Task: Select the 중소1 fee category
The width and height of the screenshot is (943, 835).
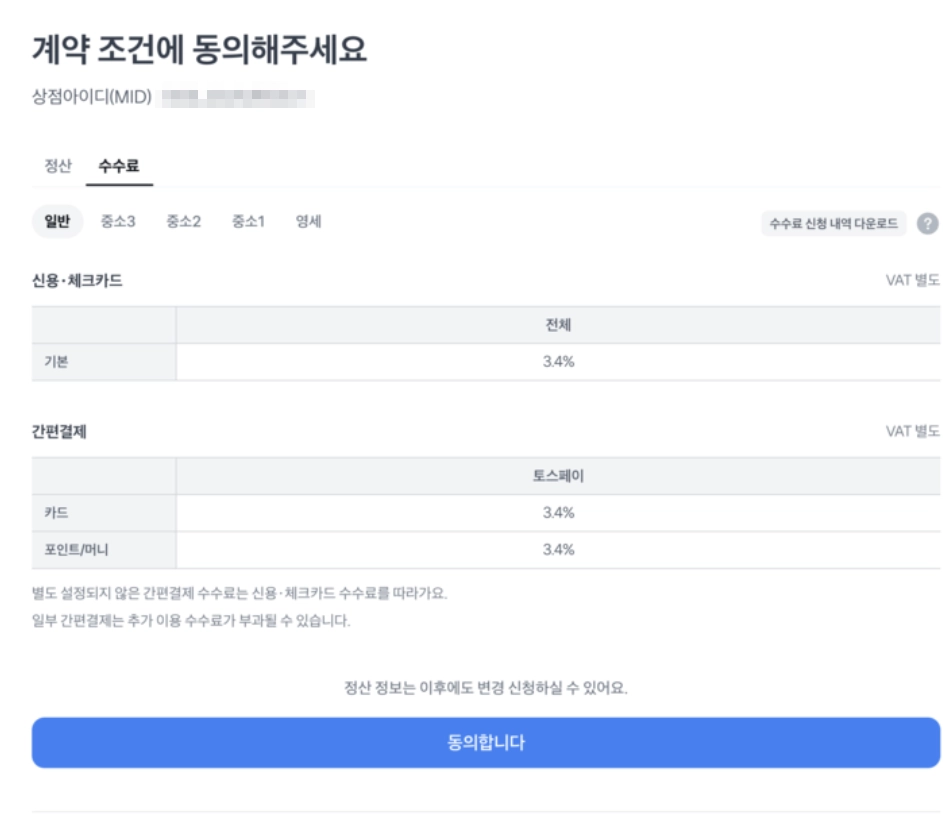Action: point(248,222)
